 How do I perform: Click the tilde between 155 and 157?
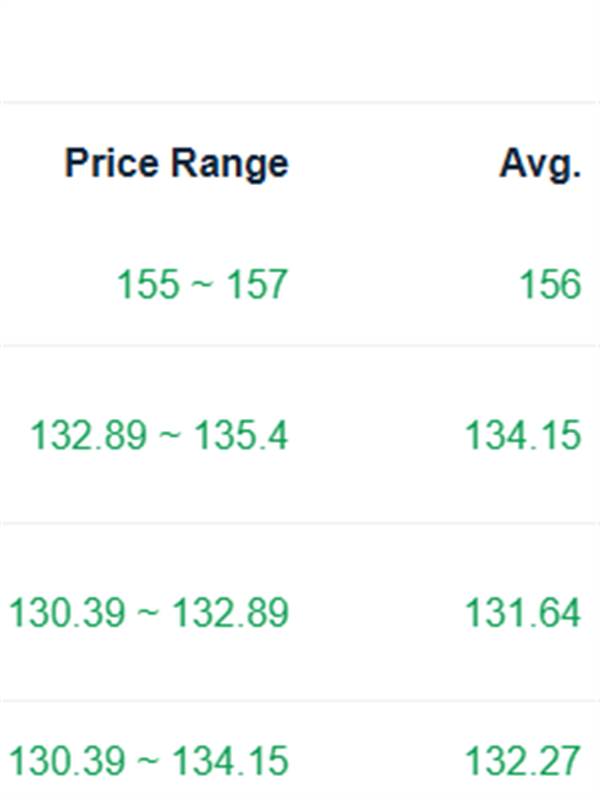[x=202, y=286]
